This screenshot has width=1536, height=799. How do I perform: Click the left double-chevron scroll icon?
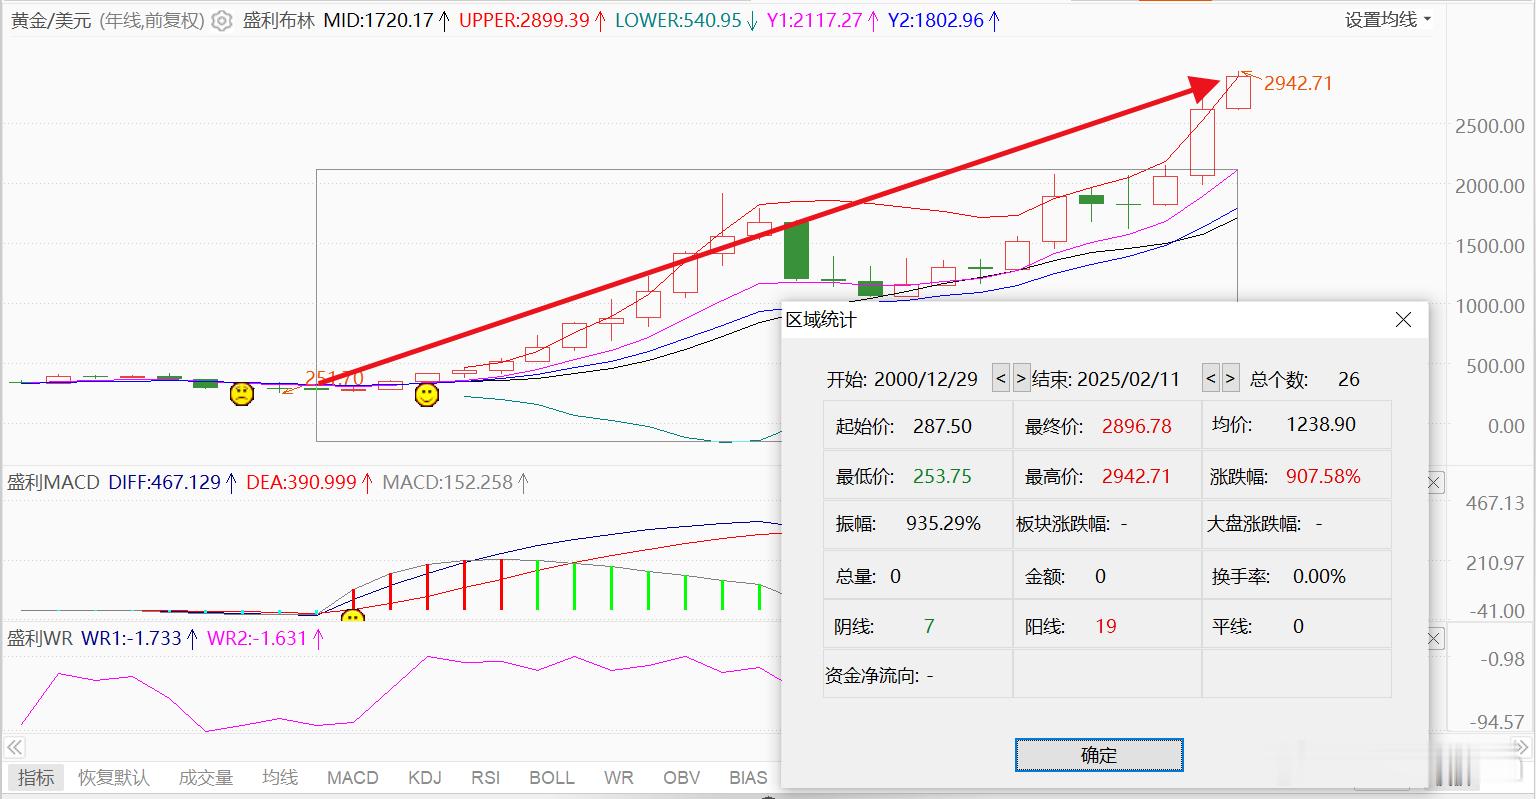point(15,747)
